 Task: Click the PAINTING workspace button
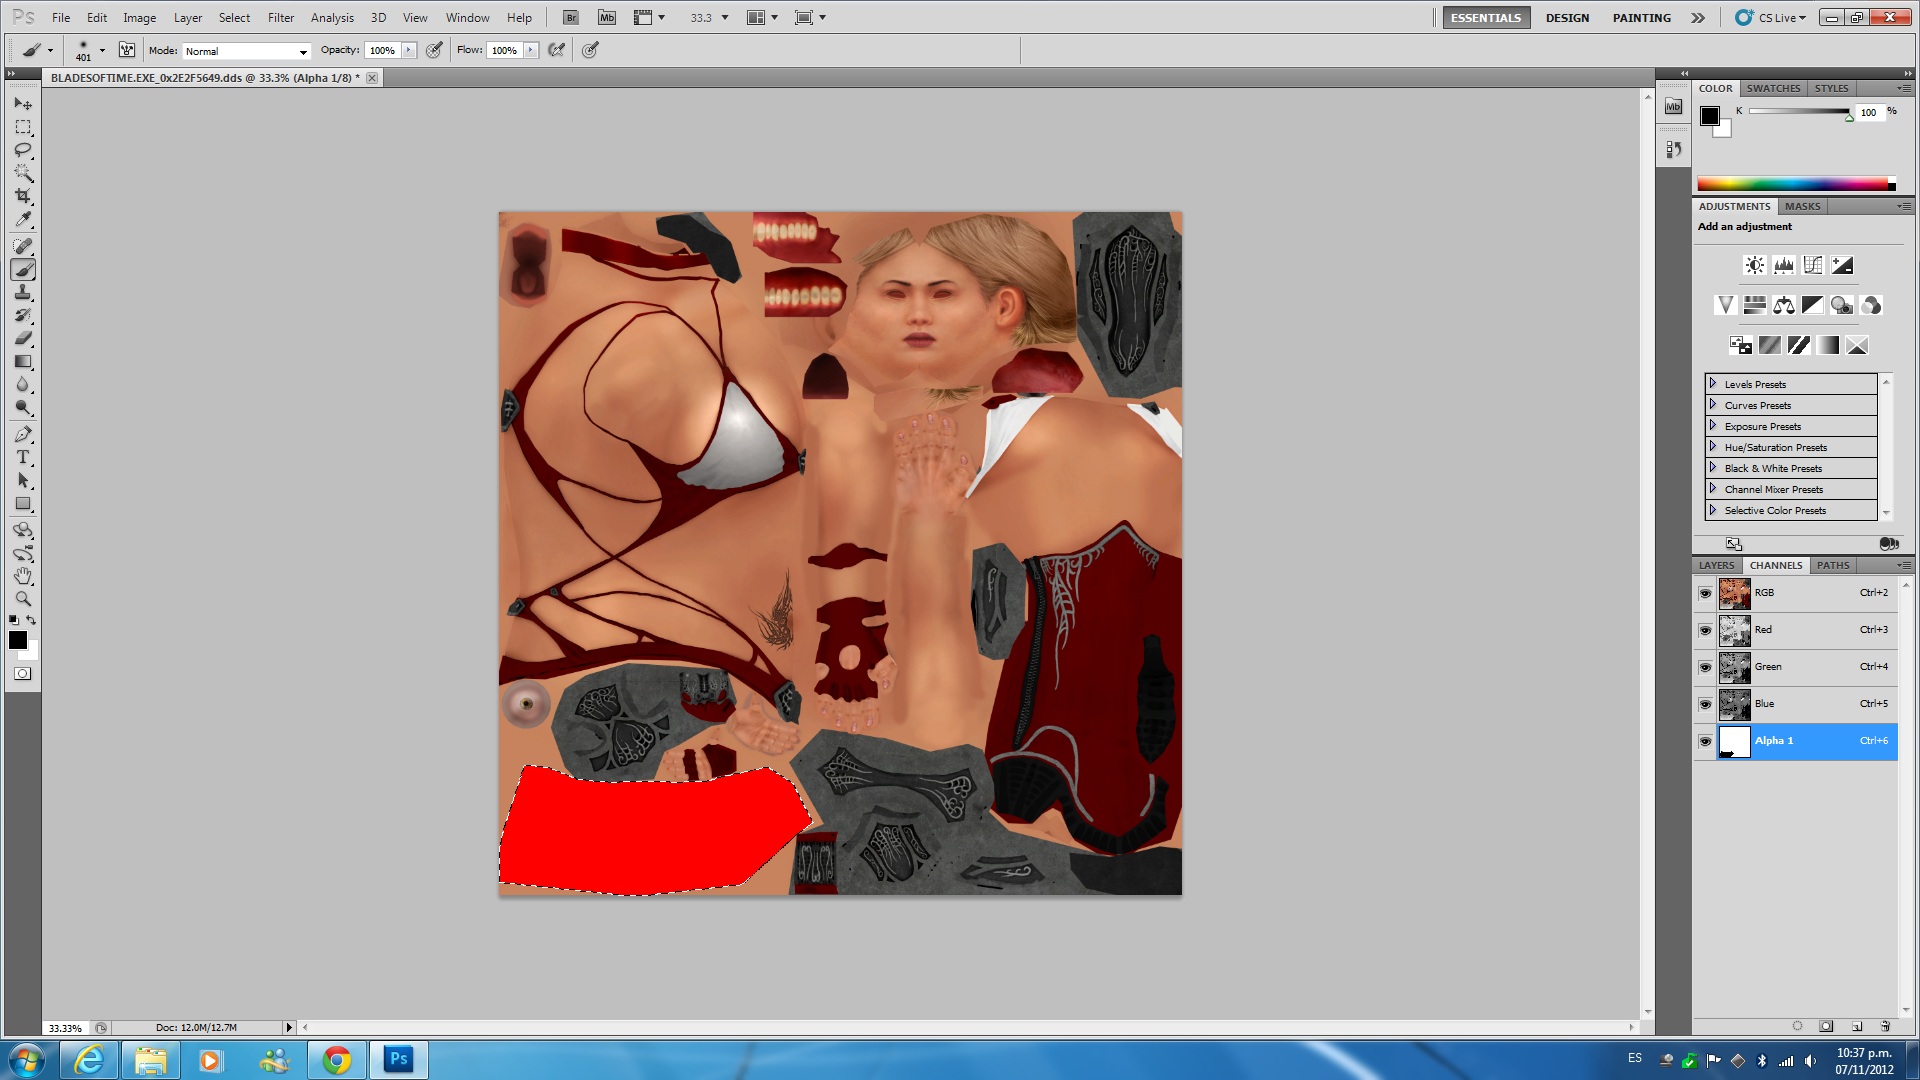click(x=1641, y=17)
